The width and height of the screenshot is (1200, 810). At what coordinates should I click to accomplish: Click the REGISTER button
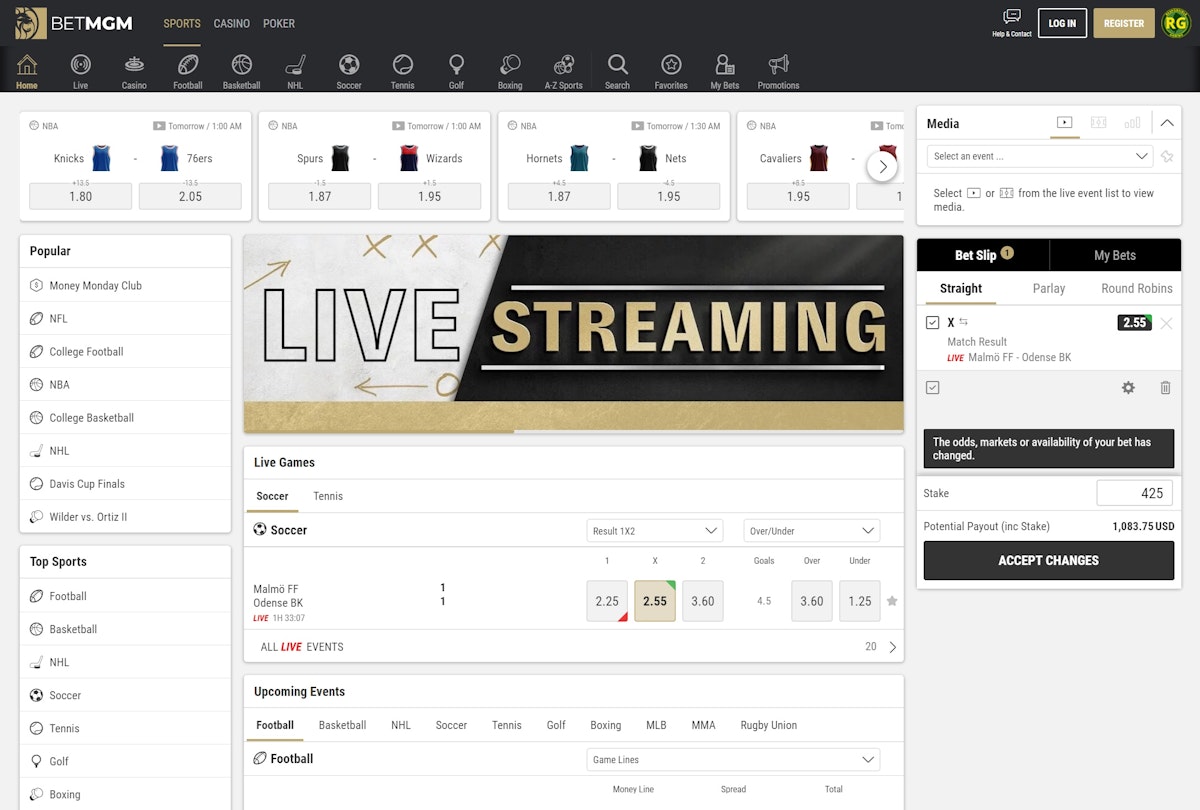(1124, 23)
